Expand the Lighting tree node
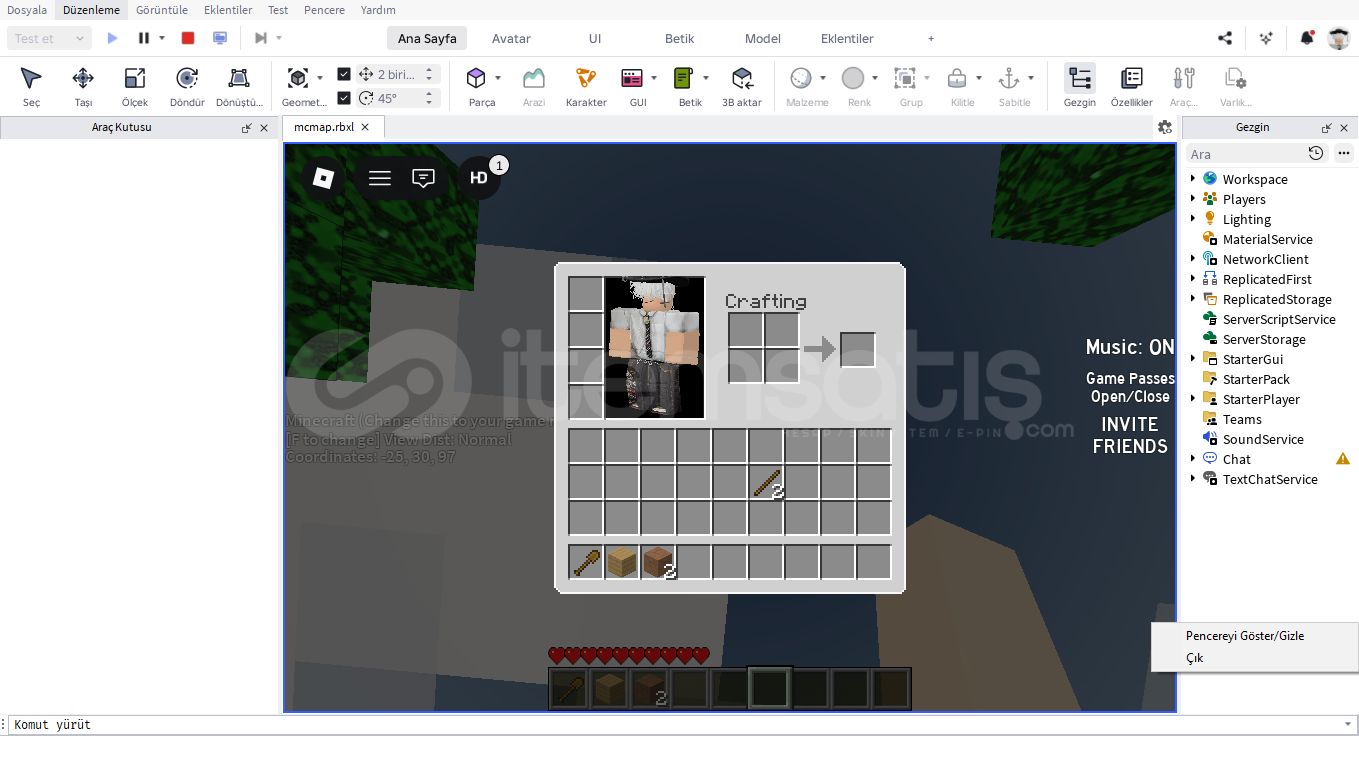Image resolution: width=1359 pixels, height=768 pixels. pyautogui.click(x=1193, y=219)
